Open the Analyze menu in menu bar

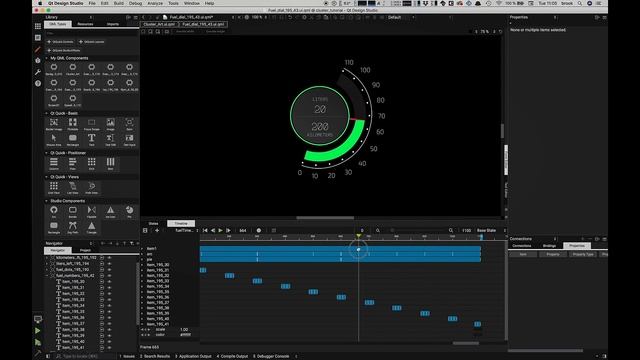click(x=155, y=3)
